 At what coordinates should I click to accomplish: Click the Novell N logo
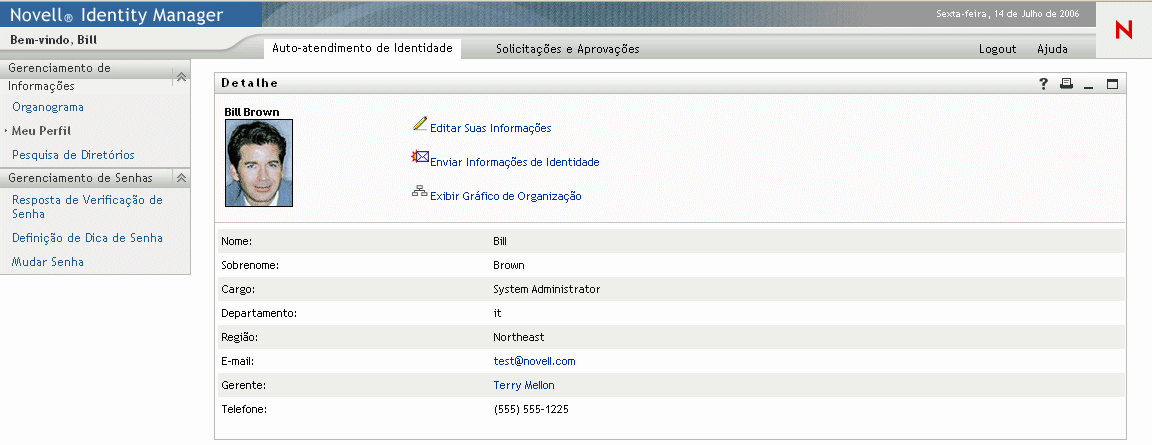1123,30
